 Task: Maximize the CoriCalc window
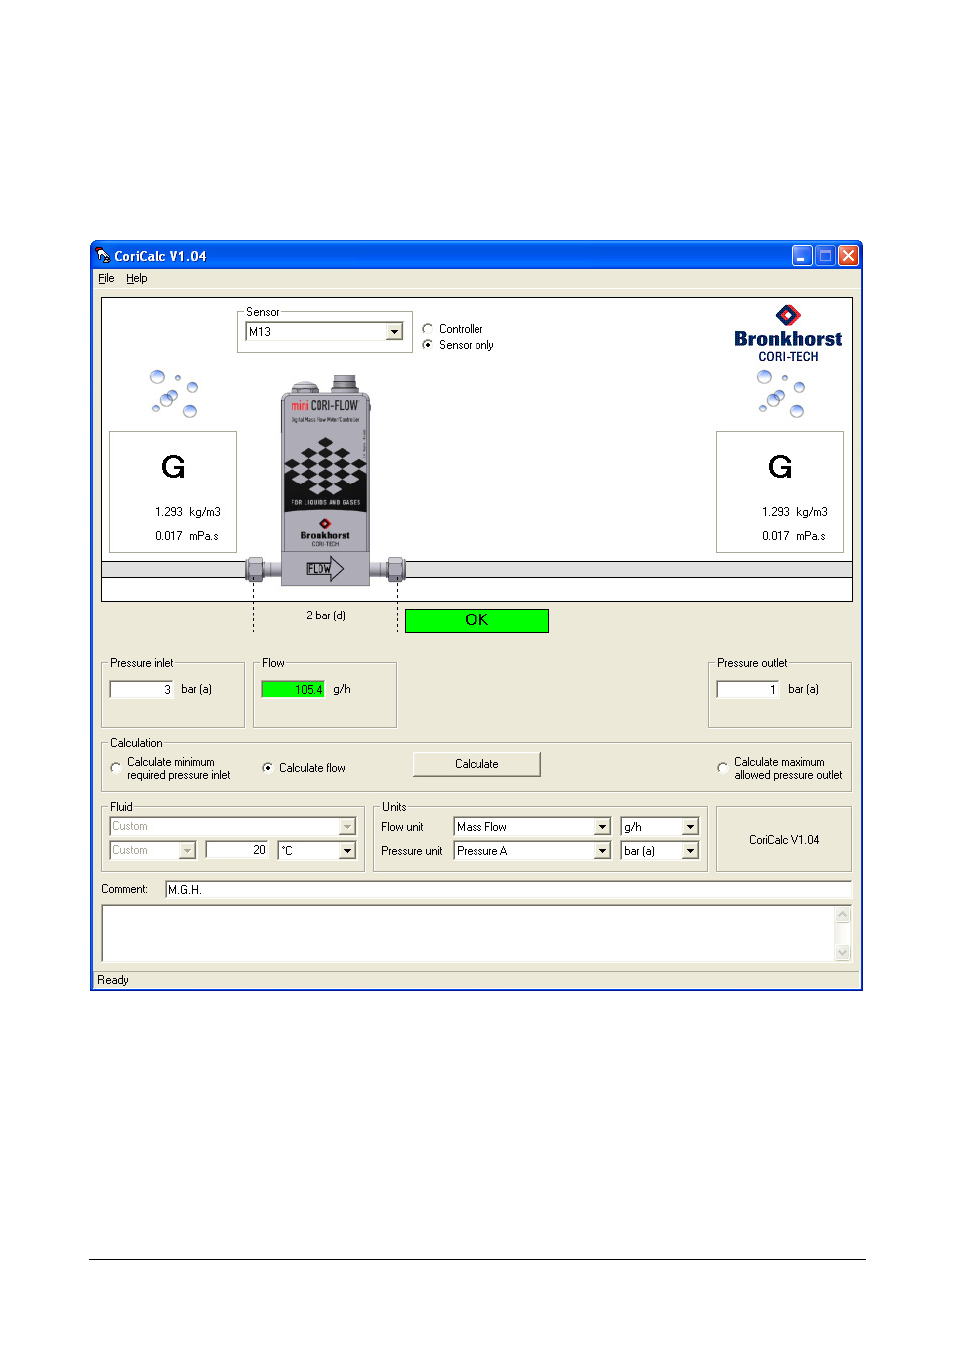tap(825, 256)
